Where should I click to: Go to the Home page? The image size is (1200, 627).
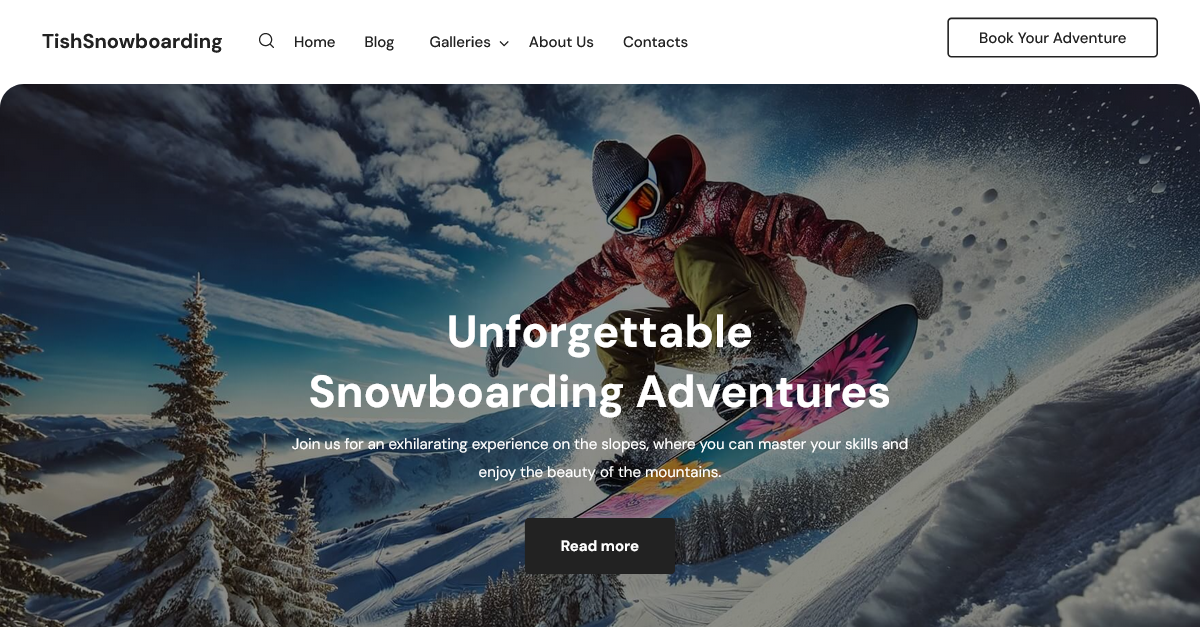314,42
